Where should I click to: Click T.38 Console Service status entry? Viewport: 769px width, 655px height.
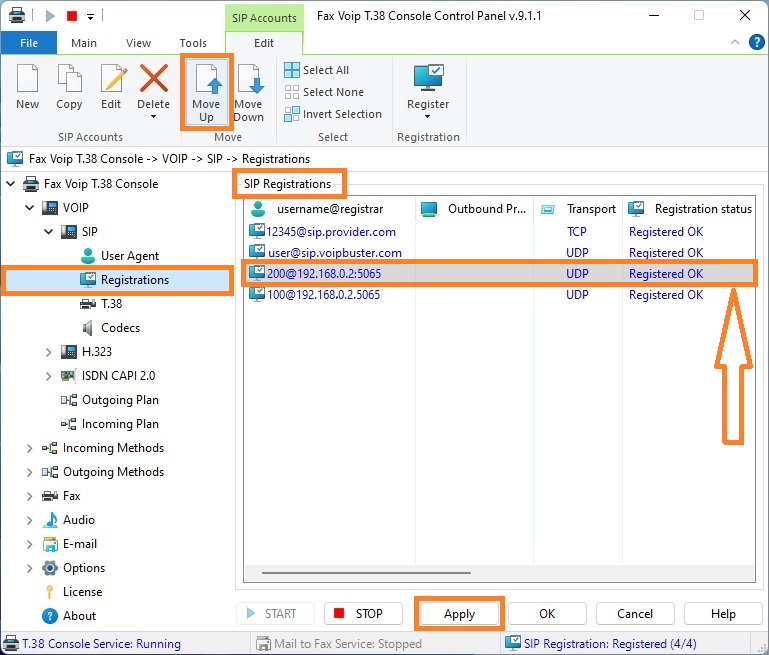(x=92, y=644)
